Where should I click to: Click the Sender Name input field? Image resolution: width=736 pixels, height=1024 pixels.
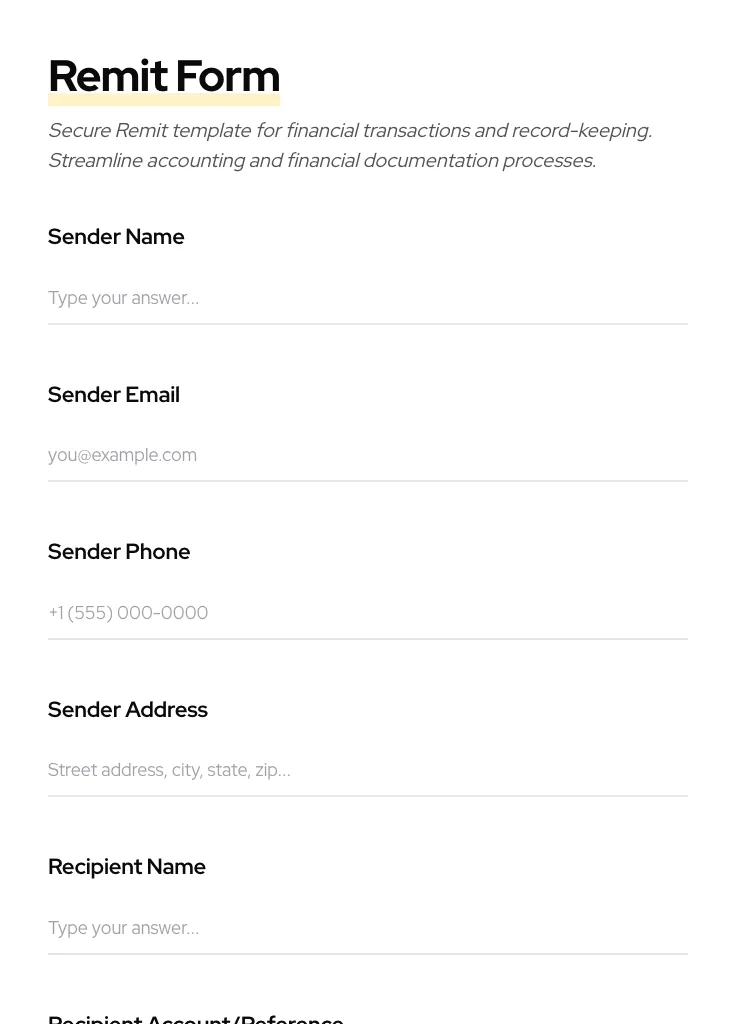point(367,298)
